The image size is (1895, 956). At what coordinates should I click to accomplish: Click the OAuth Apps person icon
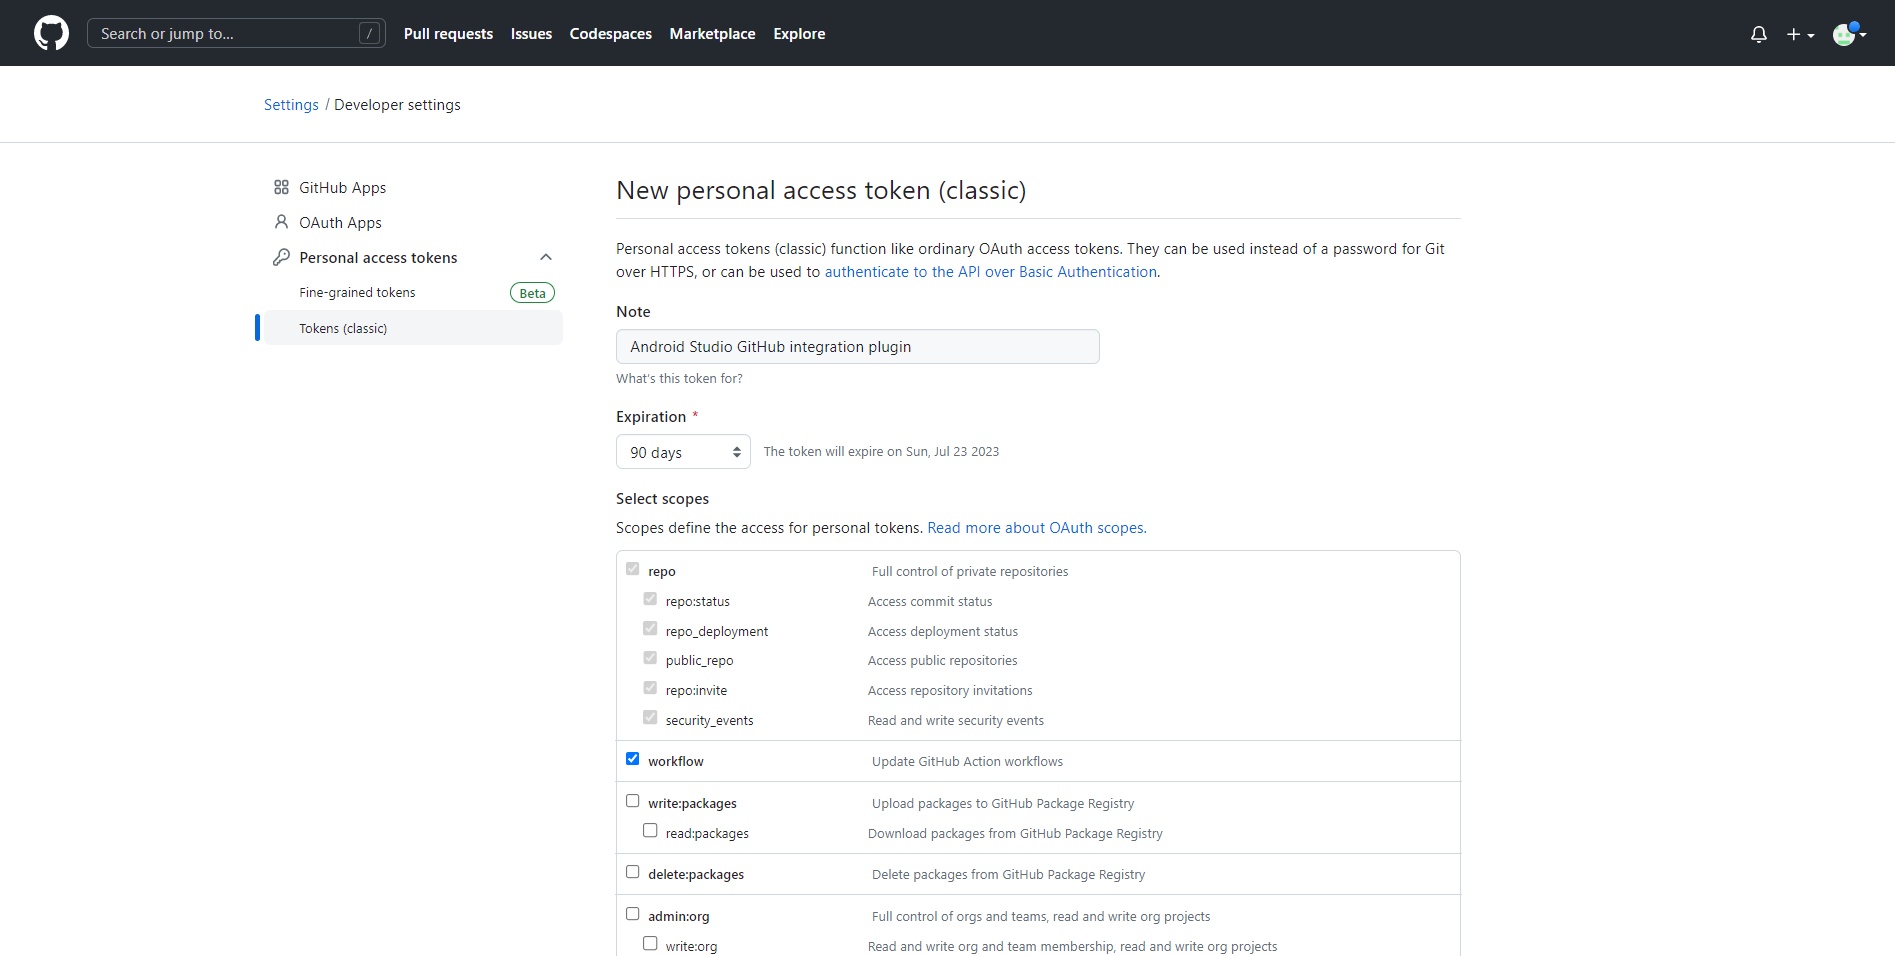coord(281,222)
